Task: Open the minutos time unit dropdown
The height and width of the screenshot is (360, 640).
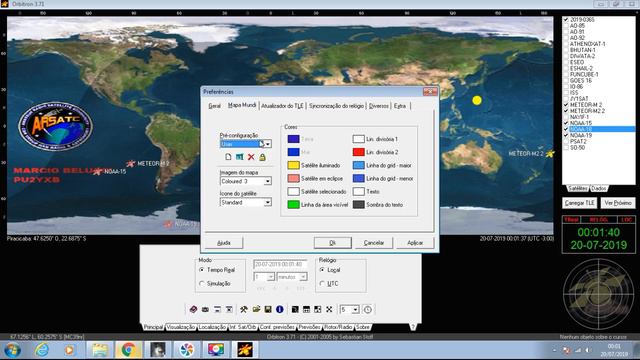Action: 303,277
